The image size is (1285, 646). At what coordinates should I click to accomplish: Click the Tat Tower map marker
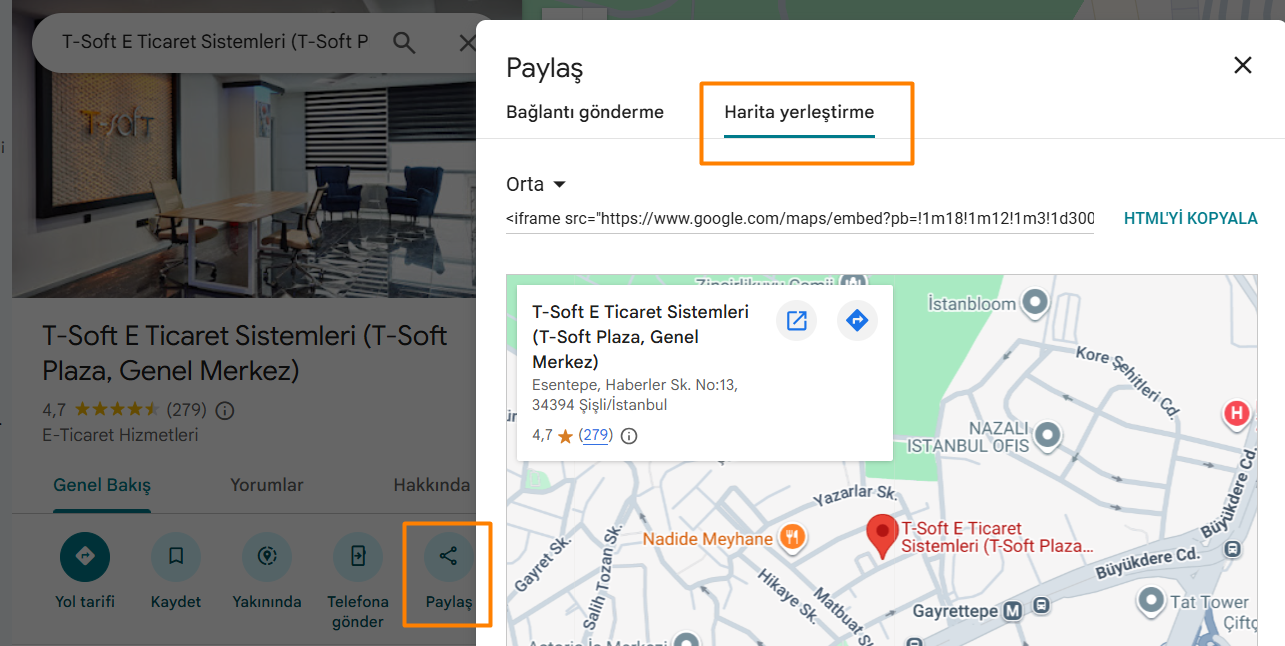click(x=1152, y=601)
